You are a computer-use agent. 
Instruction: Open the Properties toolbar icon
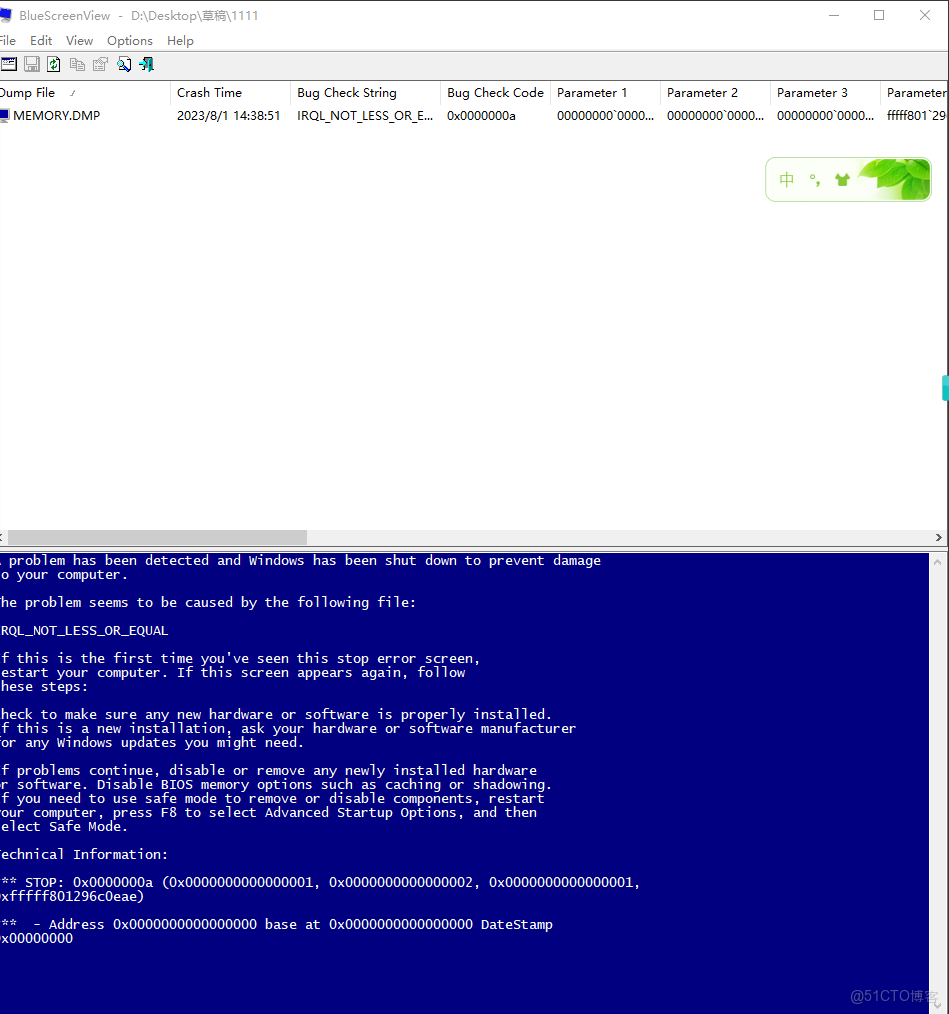pos(100,64)
